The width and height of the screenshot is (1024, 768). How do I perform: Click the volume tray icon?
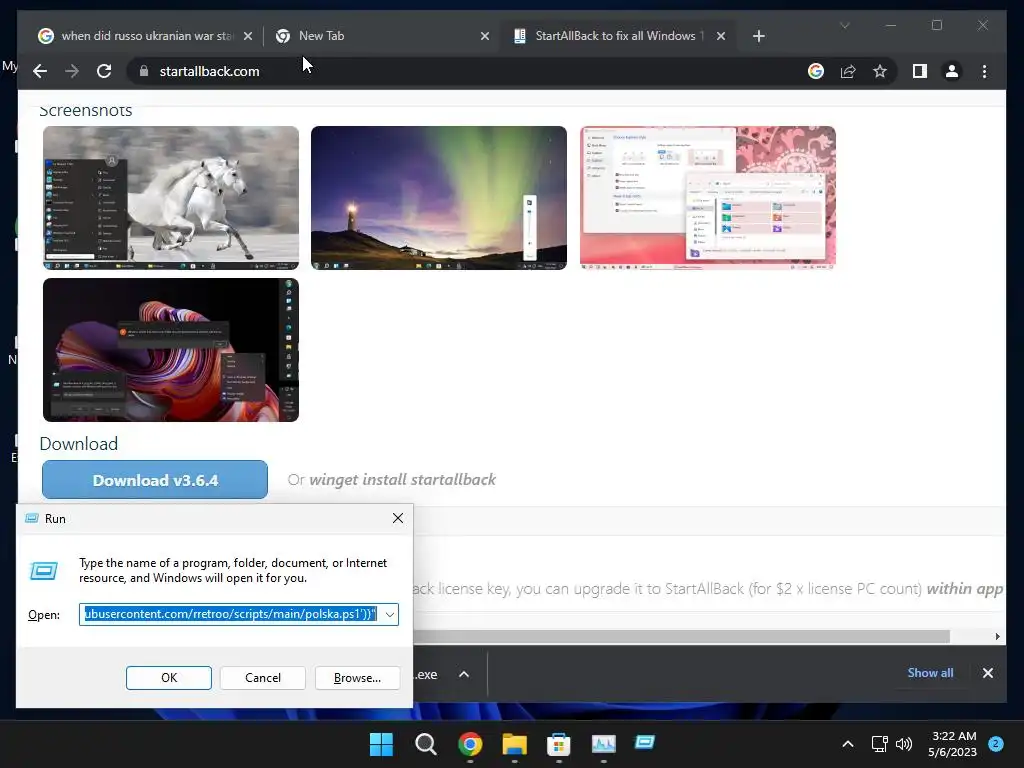tap(904, 743)
